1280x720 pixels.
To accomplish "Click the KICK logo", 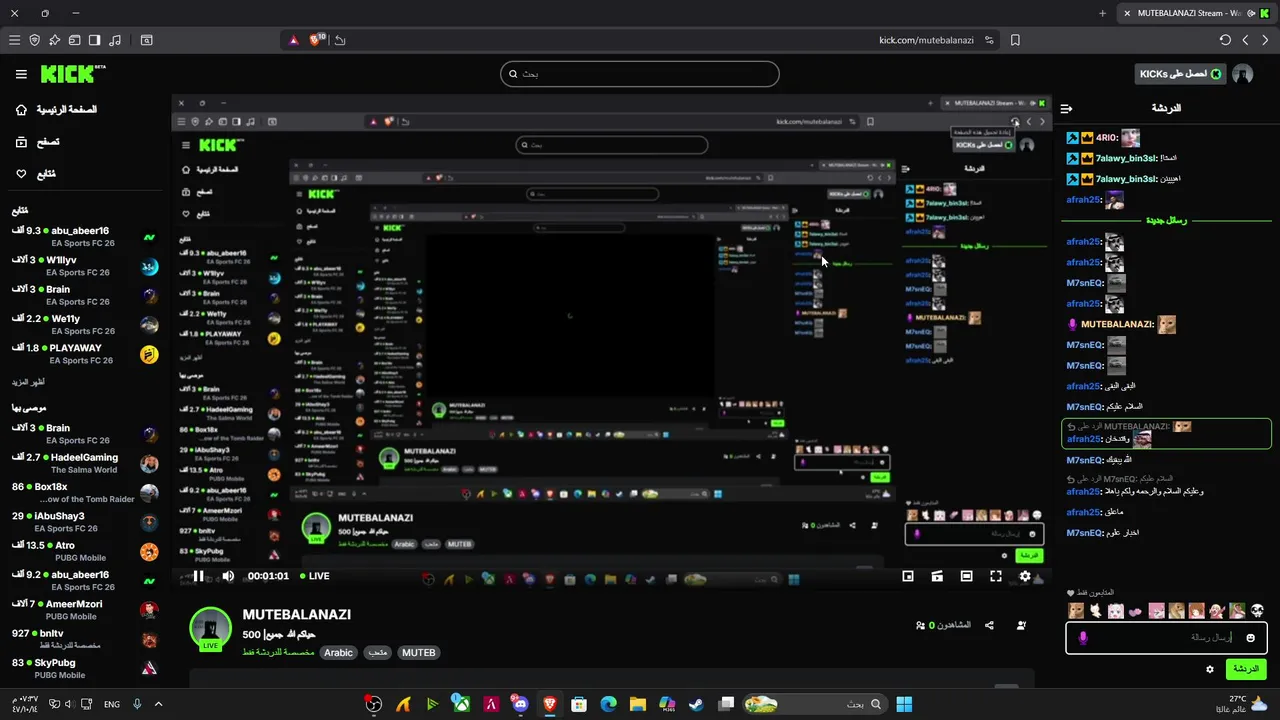I will (72, 74).
